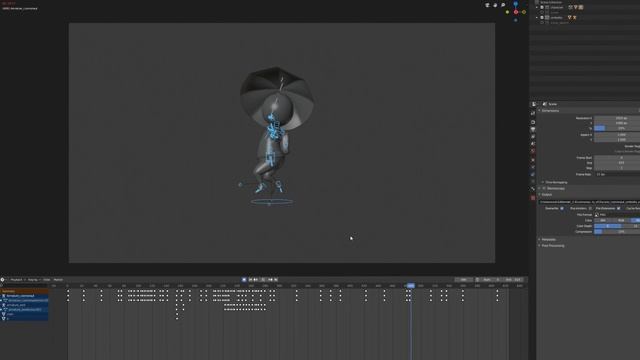Toggle the File Extensions checkbox
The image size is (640, 360).
pyautogui.click(x=619, y=209)
